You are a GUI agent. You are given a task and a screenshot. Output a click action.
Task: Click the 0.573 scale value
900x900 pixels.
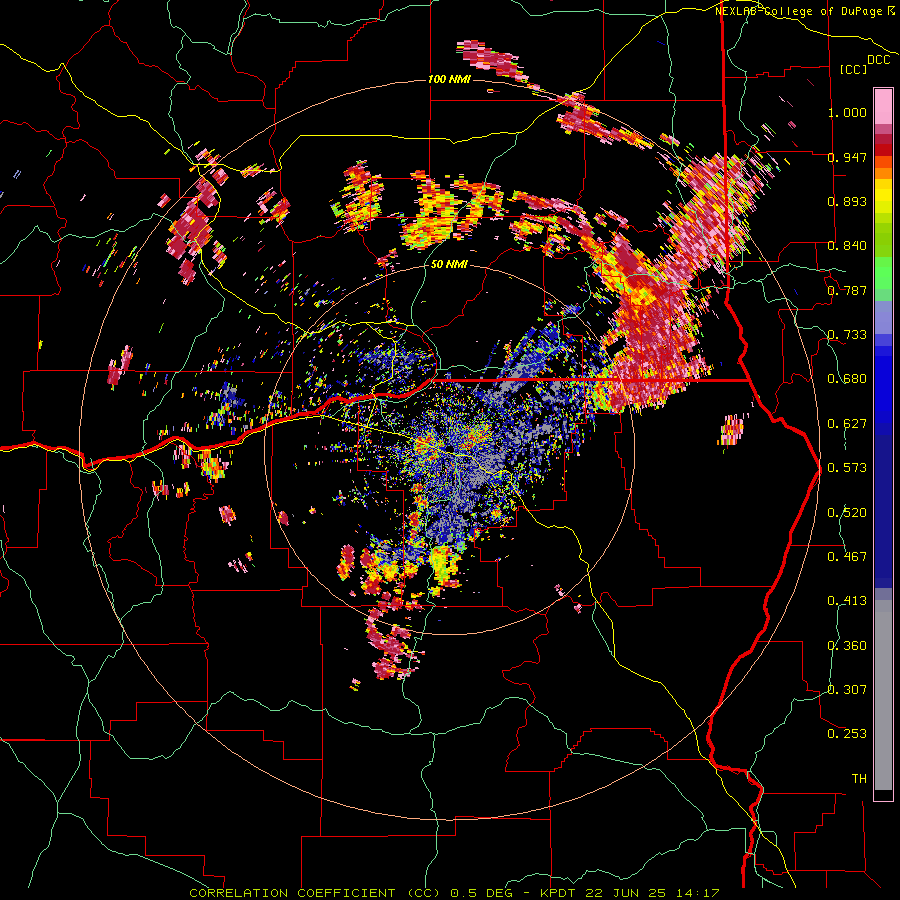(847, 468)
